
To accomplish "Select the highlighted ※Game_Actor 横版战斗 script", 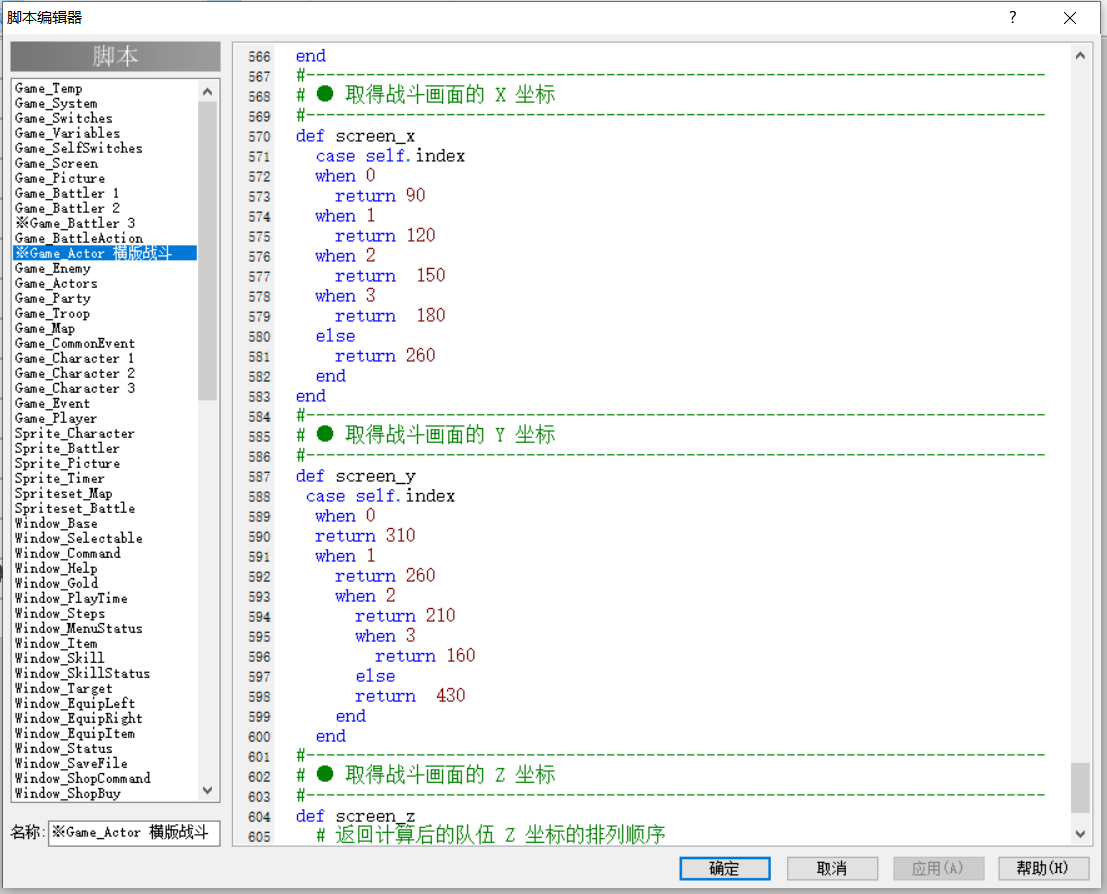I will pyautogui.click(x=104, y=253).
